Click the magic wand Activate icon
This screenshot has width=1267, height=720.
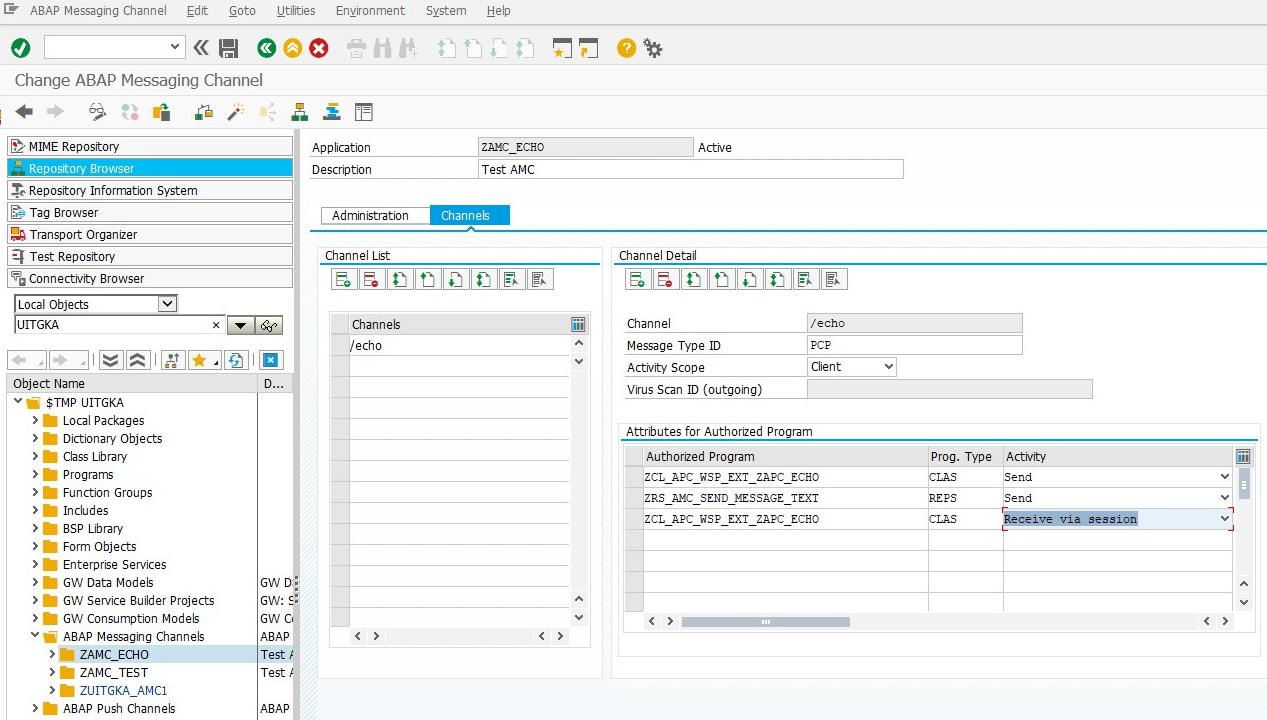[235, 112]
